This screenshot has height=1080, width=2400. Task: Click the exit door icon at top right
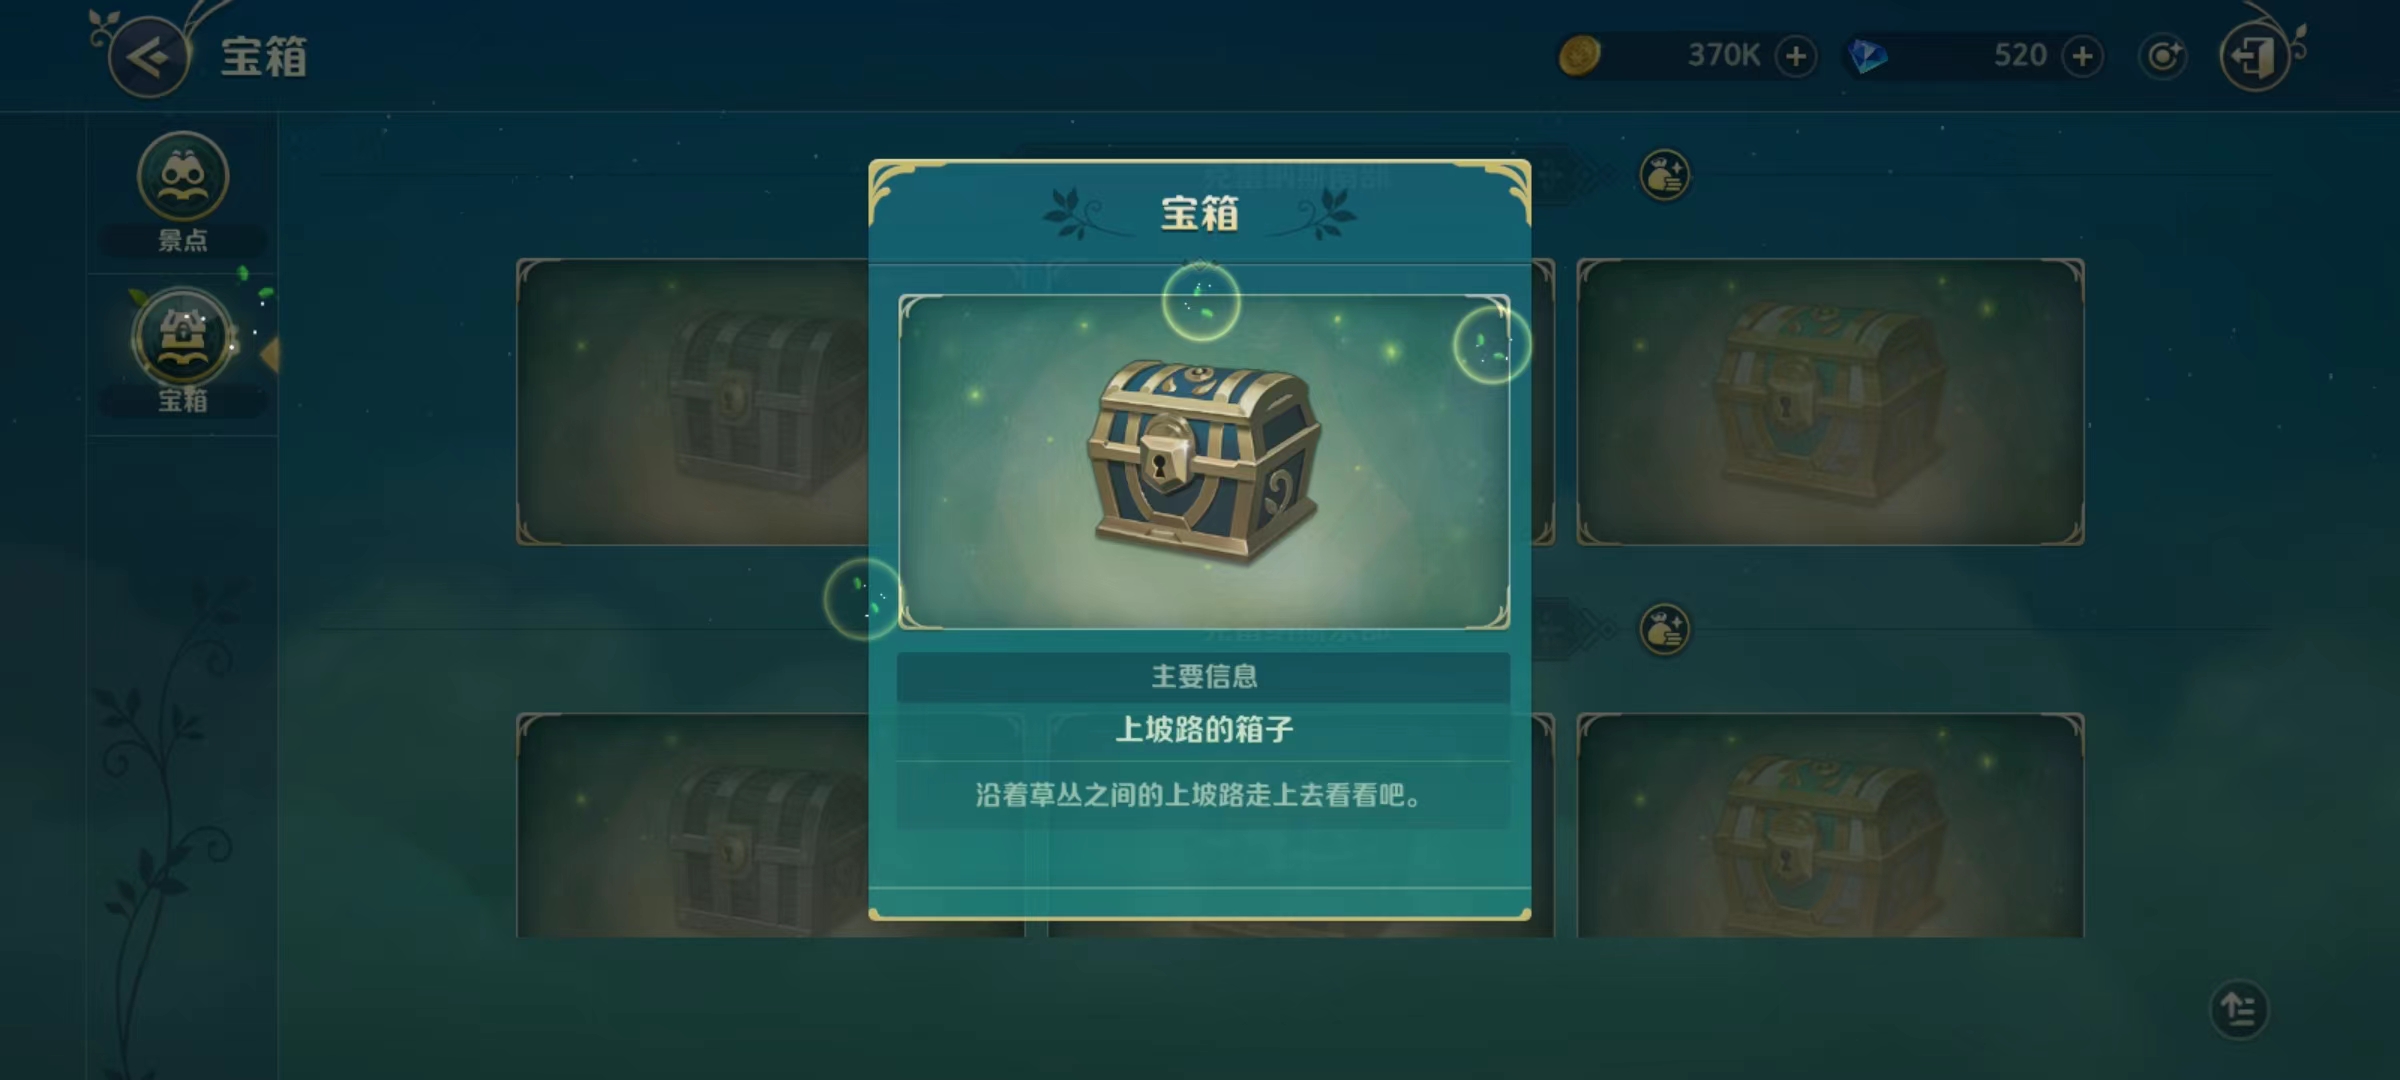(x=2254, y=57)
